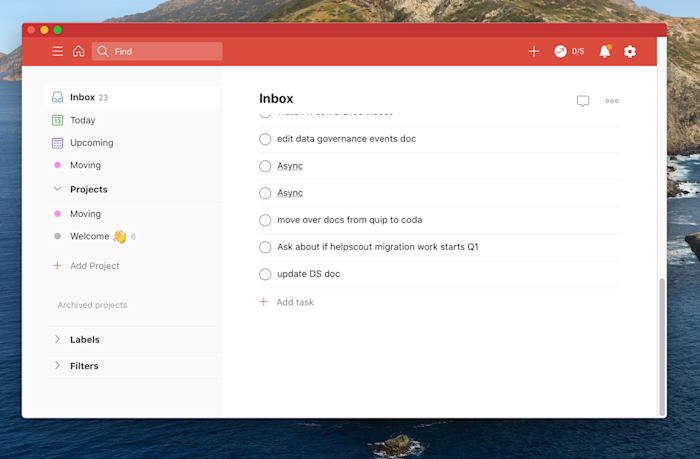This screenshot has width=700, height=459.
Task: Open edit data governance events doc text
Action: (346, 139)
